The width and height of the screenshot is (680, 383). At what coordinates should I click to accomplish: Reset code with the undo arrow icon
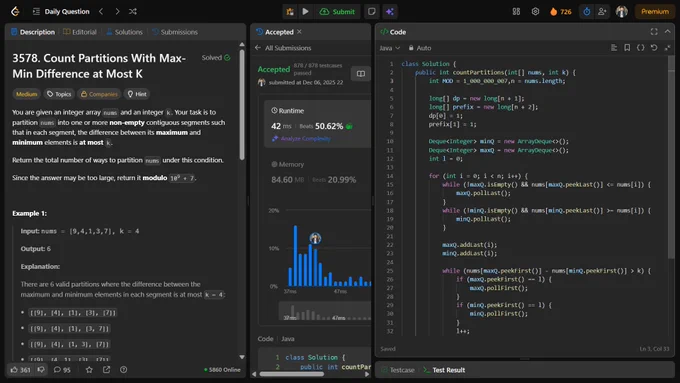coord(654,48)
